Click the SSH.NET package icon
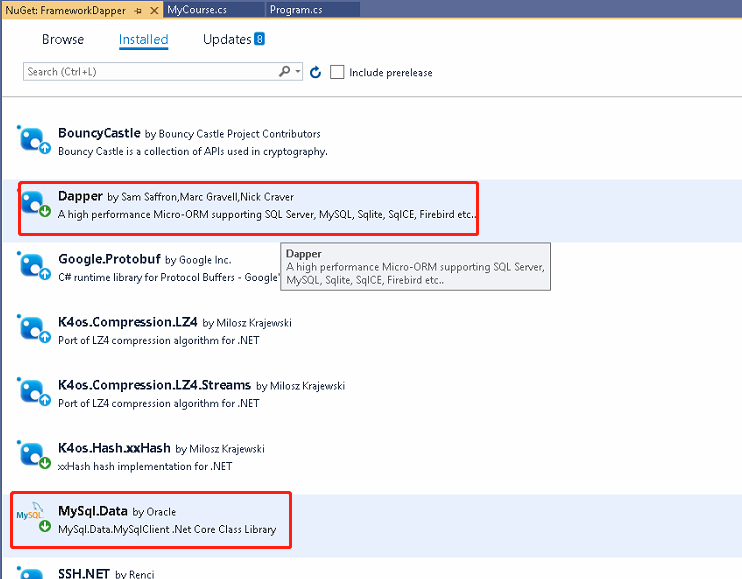The image size is (742, 579). pyautogui.click(x=32, y=572)
